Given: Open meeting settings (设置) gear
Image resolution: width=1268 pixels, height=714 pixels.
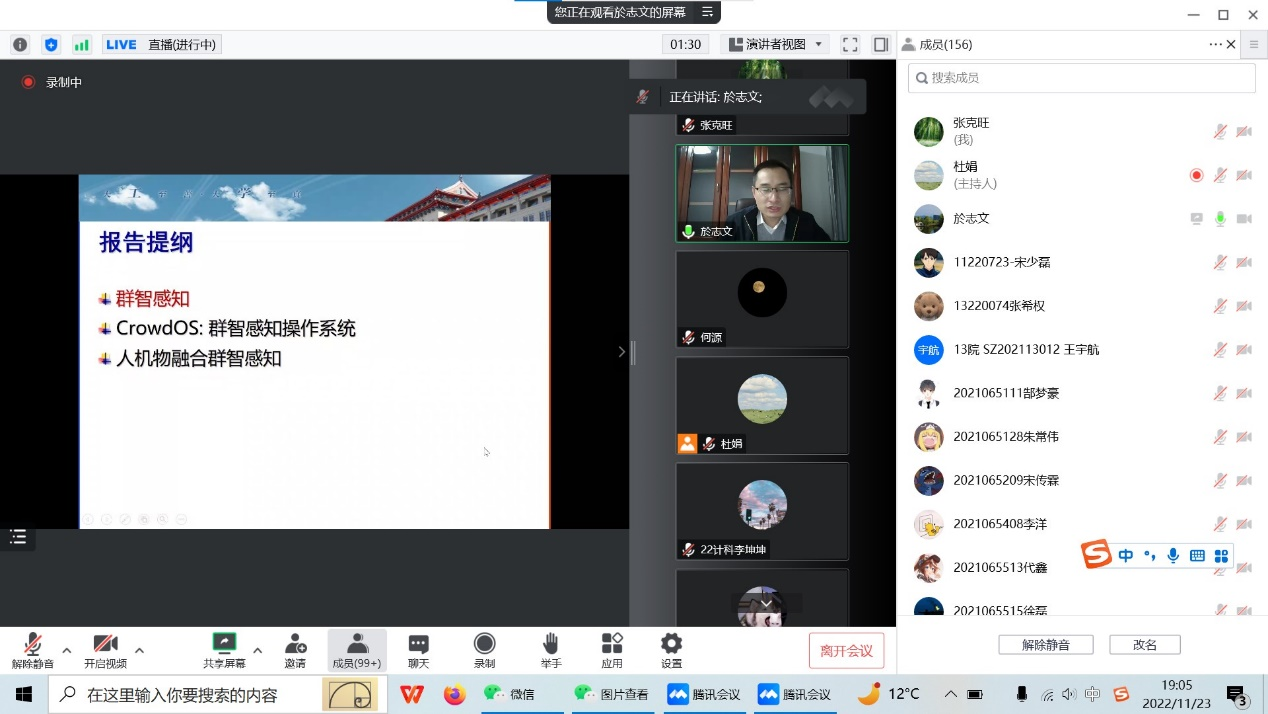Looking at the screenshot, I should pos(671,650).
